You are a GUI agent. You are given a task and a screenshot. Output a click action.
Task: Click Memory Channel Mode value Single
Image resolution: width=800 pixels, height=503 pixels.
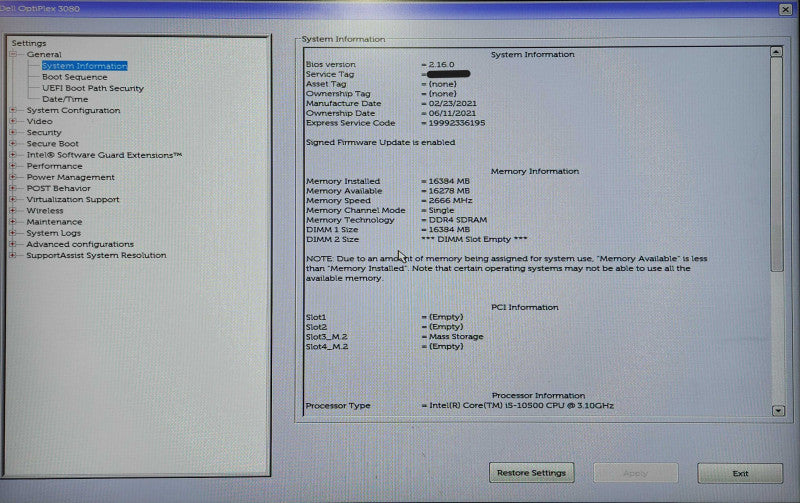[441, 210]
